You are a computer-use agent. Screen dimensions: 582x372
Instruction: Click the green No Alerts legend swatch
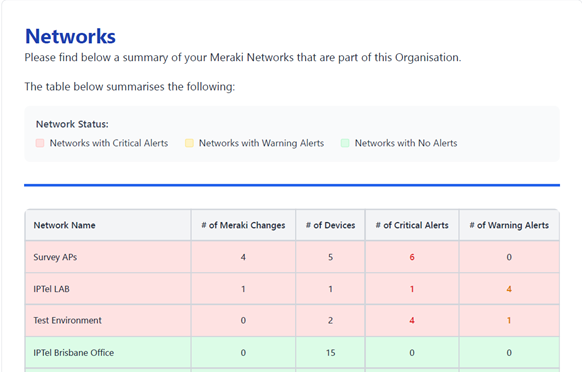tap(345, 143)
